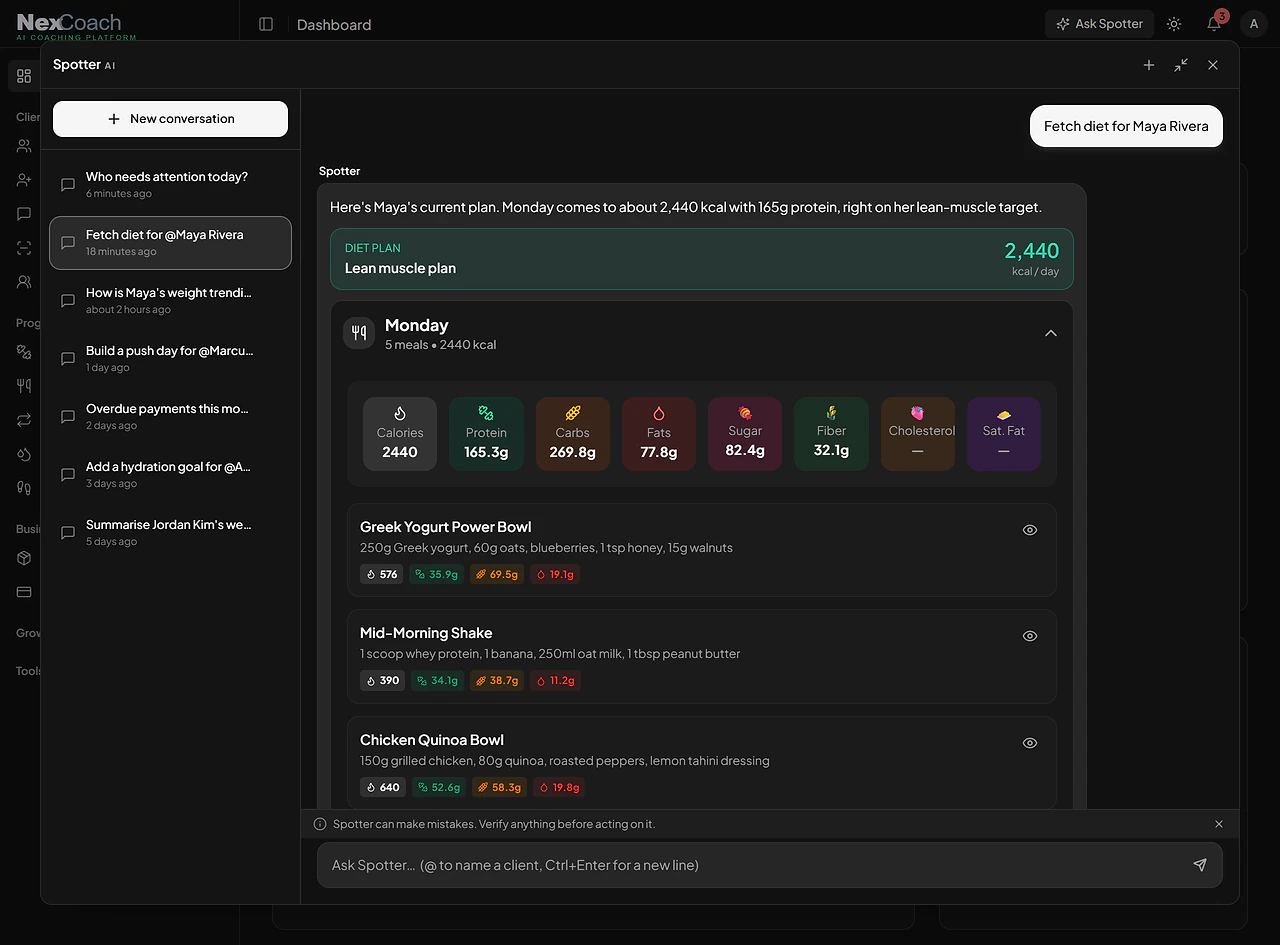This screenshot has width=1280, height=945.
Task: Dismiss the Spotter mistakes disclaimer
Action: pos(1219,824)
